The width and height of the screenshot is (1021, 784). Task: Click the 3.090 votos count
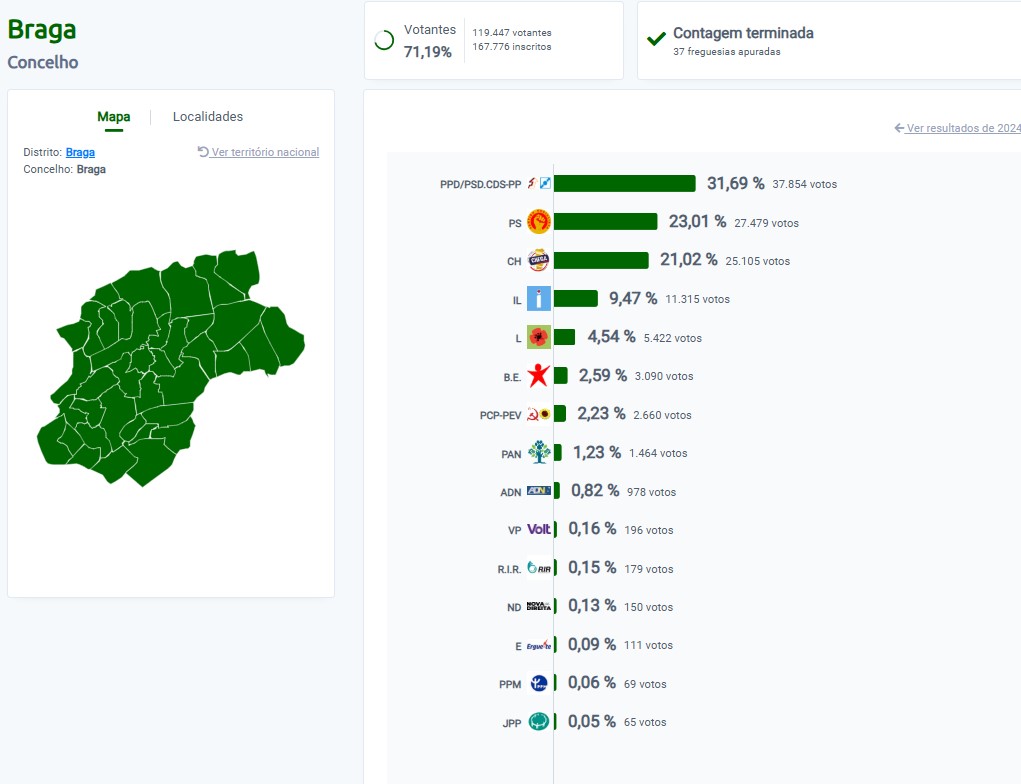(x=664, y=376)
